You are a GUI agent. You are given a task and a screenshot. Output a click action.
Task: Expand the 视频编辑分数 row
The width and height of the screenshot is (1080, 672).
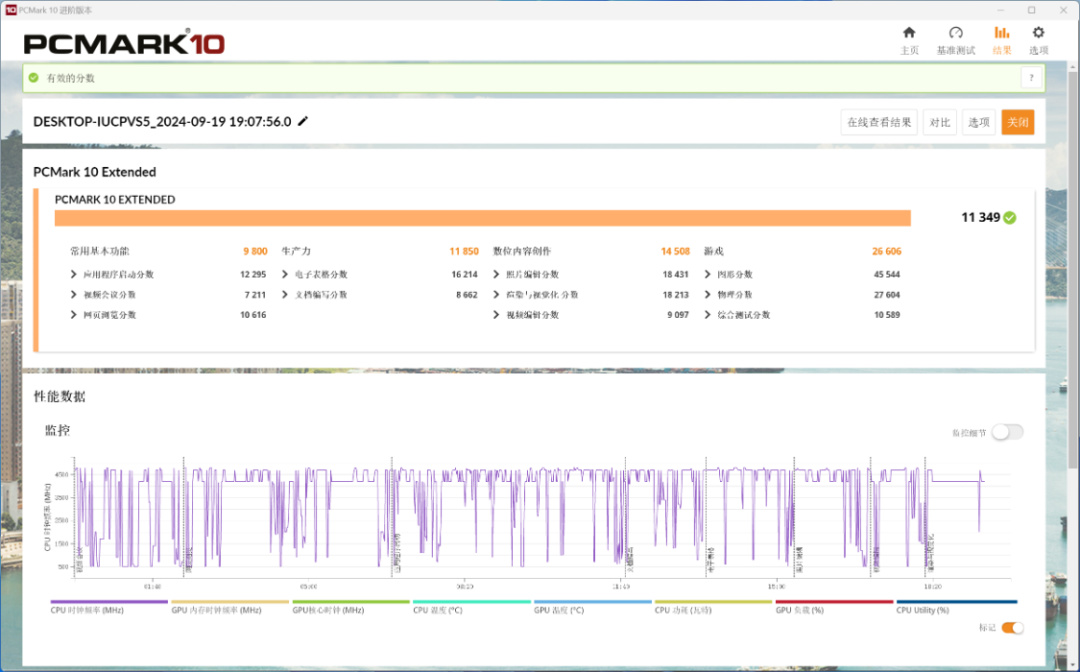(496, 315)
